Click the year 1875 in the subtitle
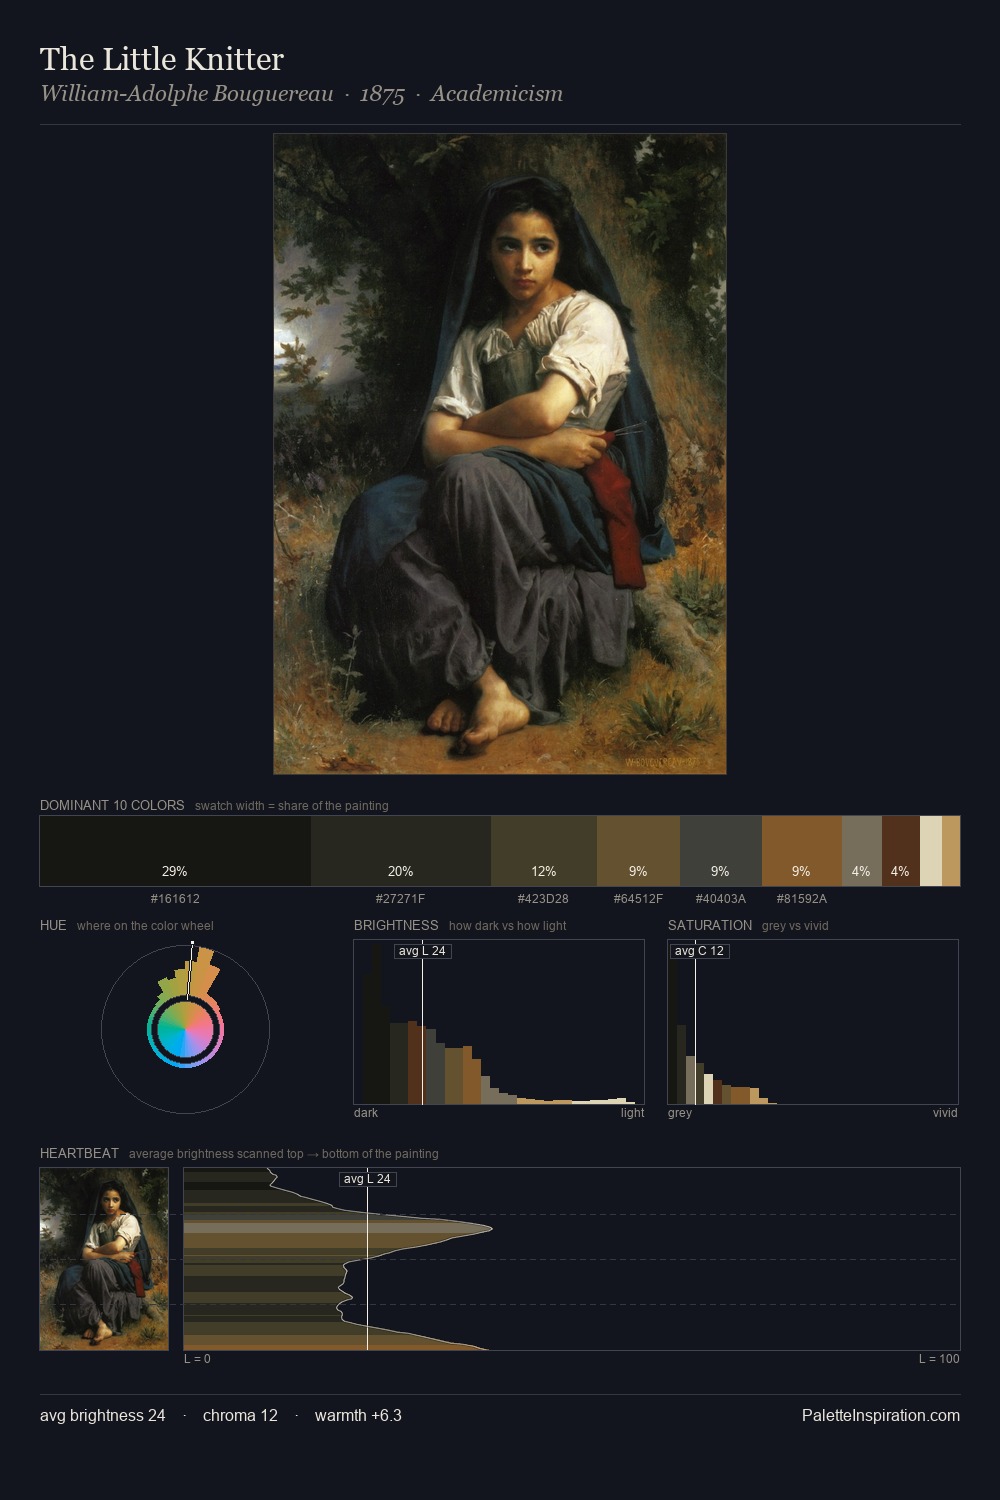This screenshot has width=1000, height=1500. pyautogui.click(x=382, y=94)
